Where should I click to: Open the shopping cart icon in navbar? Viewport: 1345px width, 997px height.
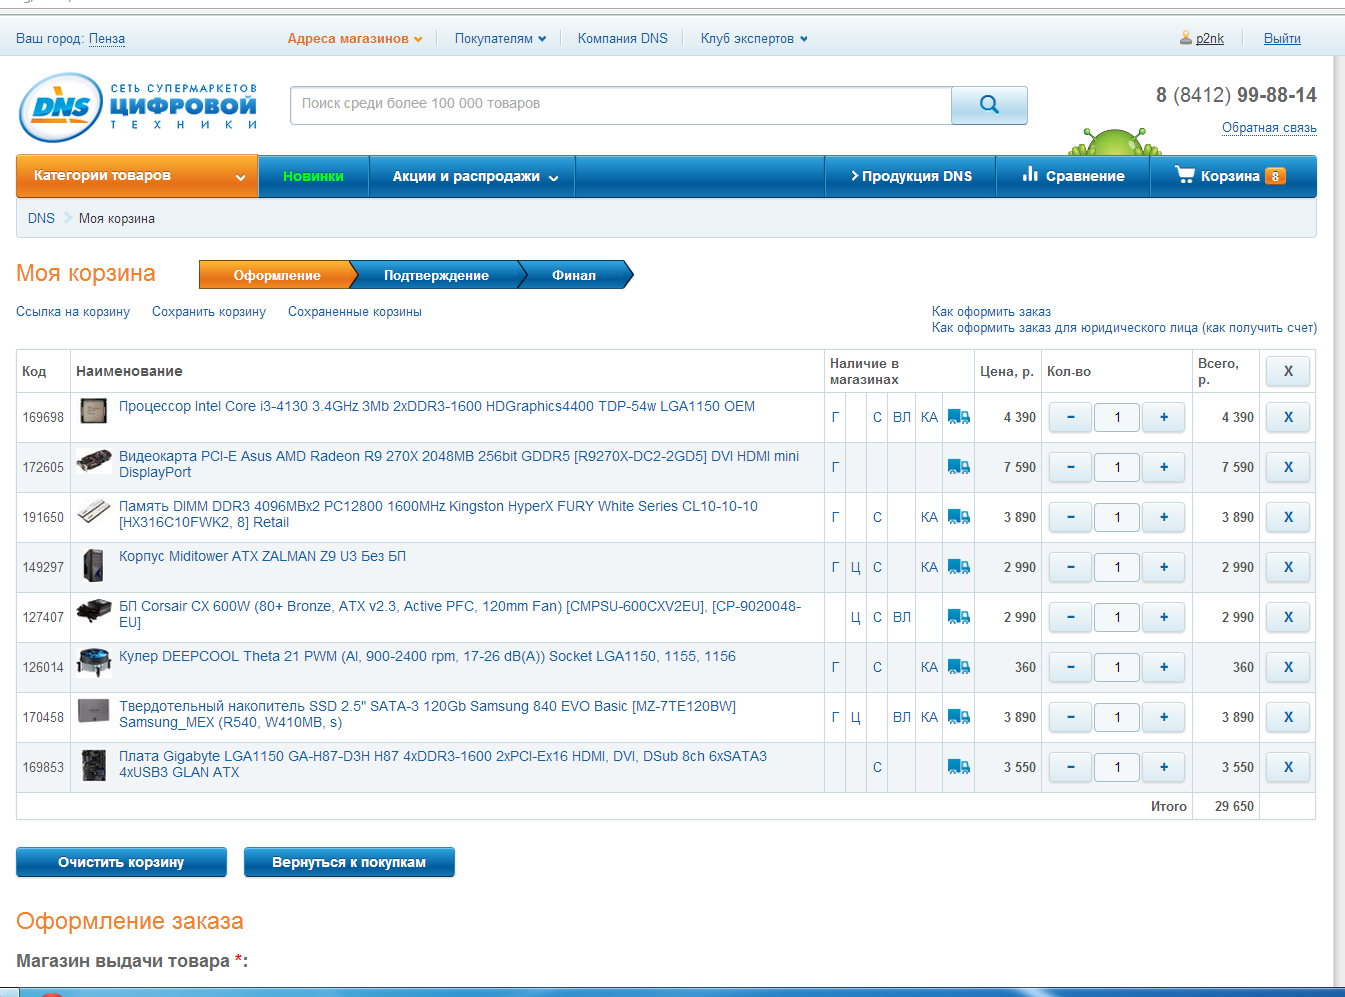point(1185,175)
